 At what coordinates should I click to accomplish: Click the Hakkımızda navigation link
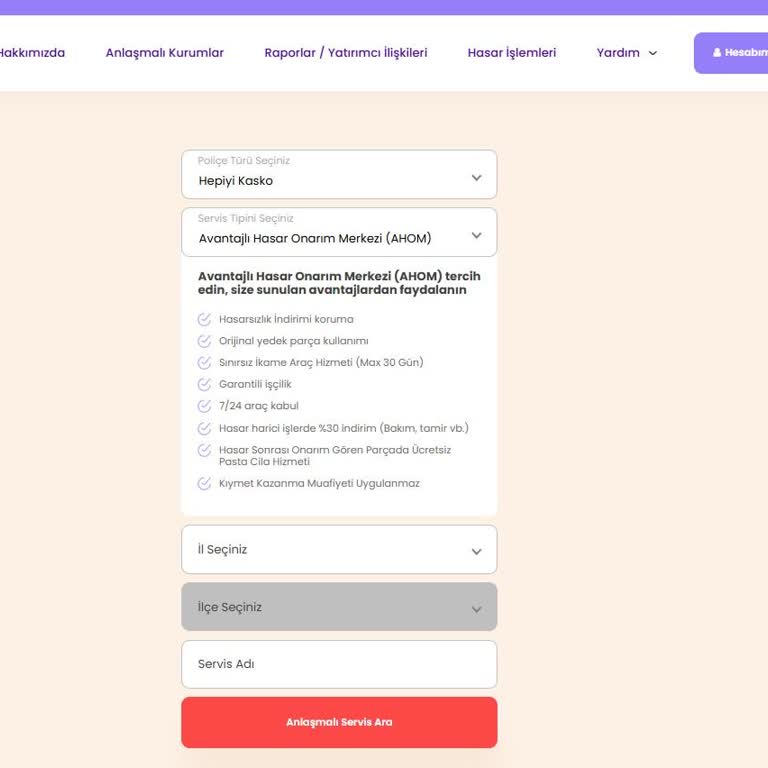(32, 53)
